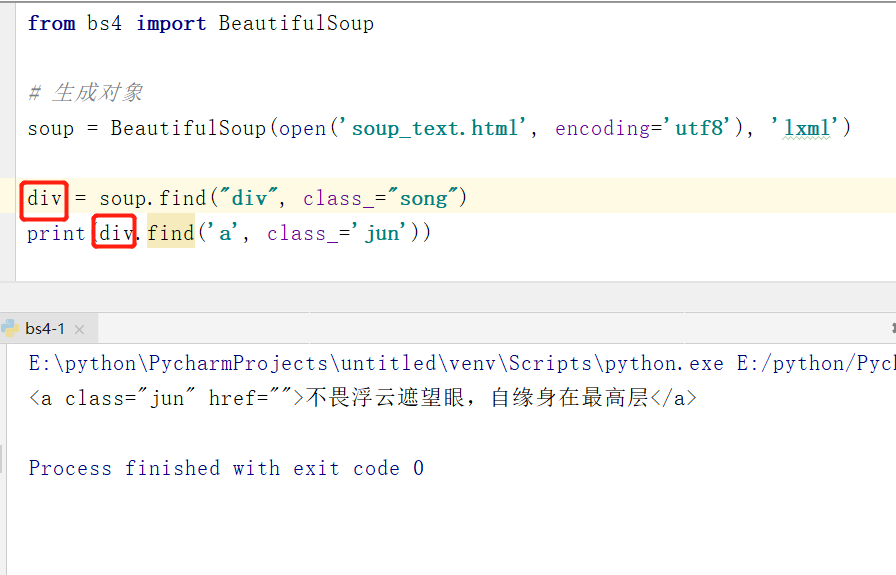The image size is (896, 575).
Task: Click the "song" class string
Action: coord(423,198)
